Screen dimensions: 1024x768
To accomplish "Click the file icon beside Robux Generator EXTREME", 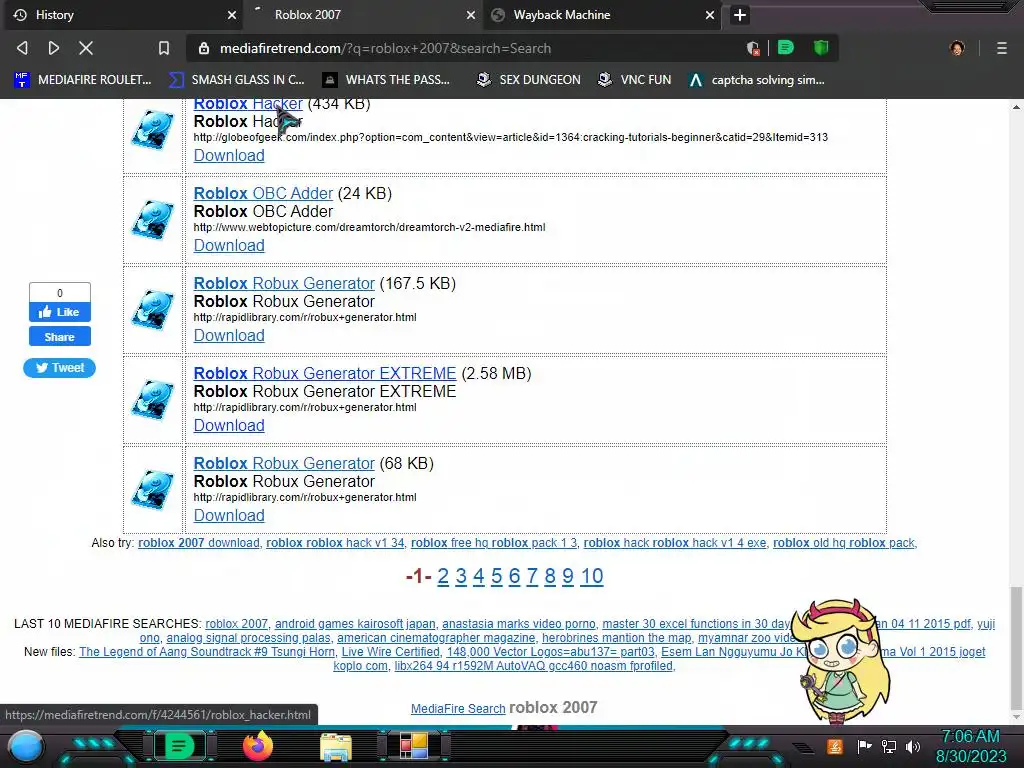I will point(153,400).
